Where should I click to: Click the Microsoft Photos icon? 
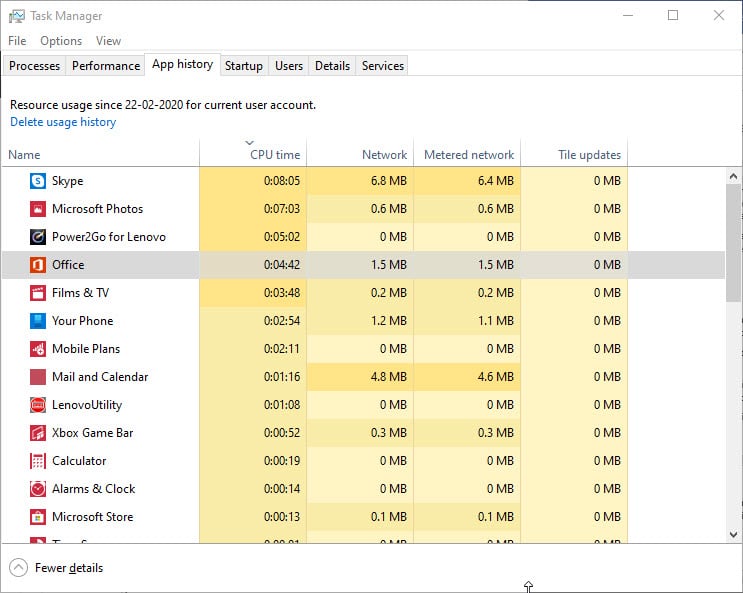coord(38,209)
